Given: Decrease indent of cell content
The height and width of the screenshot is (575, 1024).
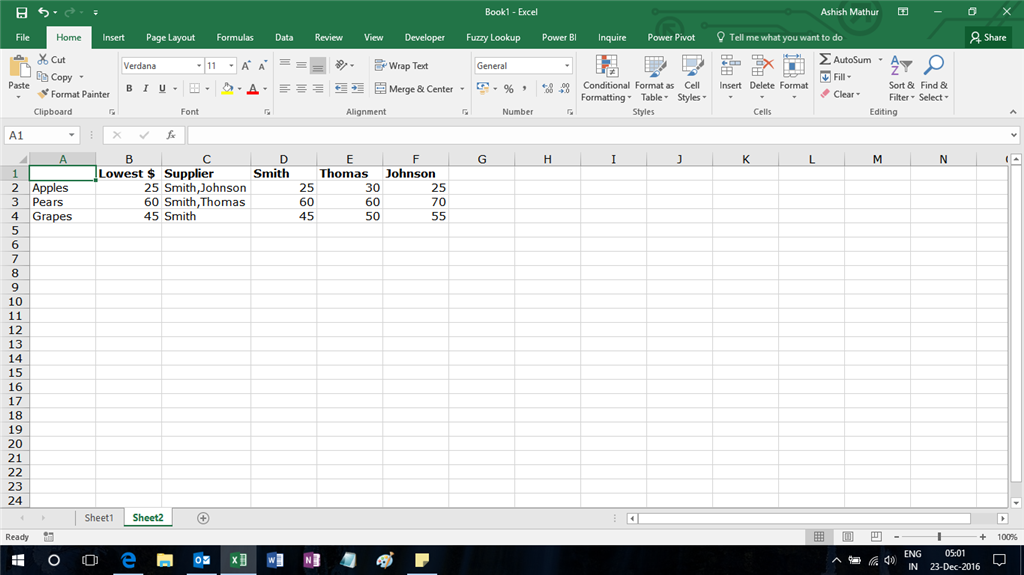Looking at the screenshot, I should 341,88.
